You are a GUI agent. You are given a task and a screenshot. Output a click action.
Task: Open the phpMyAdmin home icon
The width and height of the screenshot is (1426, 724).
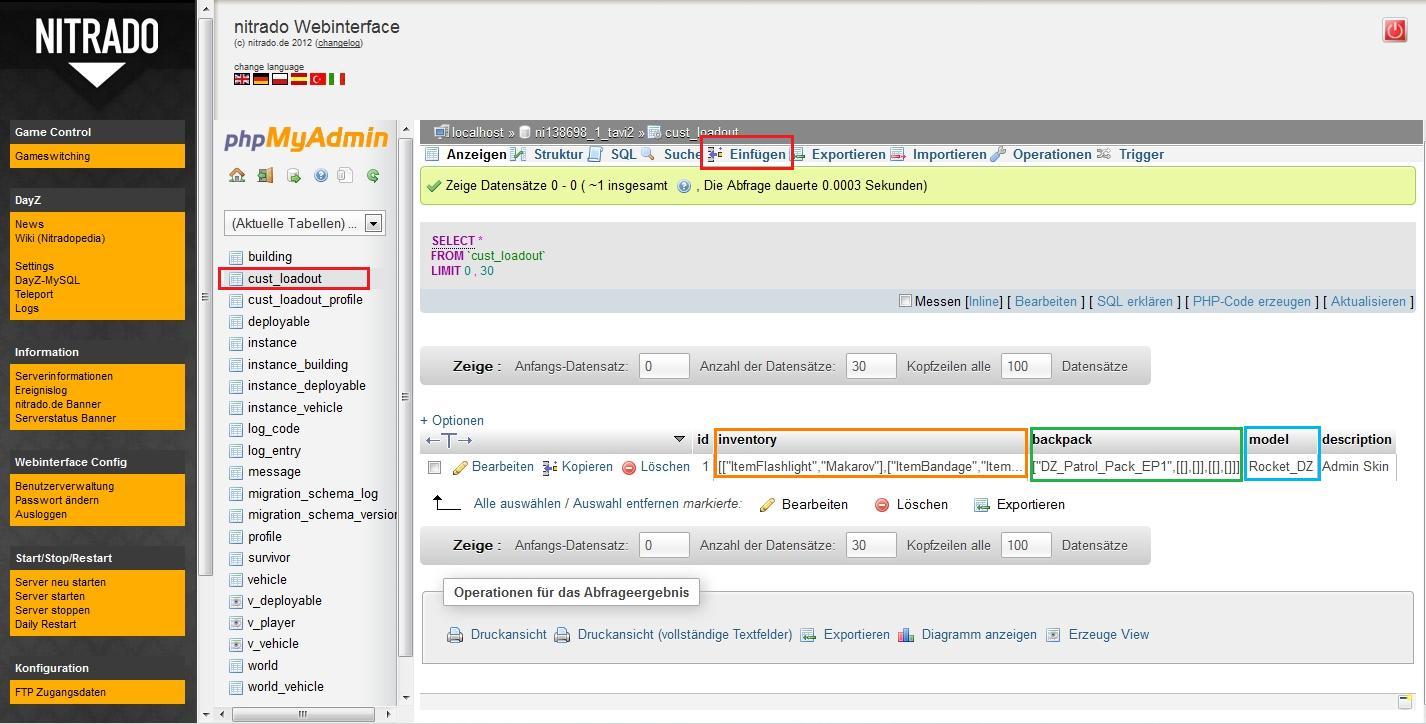pos(237,175)
